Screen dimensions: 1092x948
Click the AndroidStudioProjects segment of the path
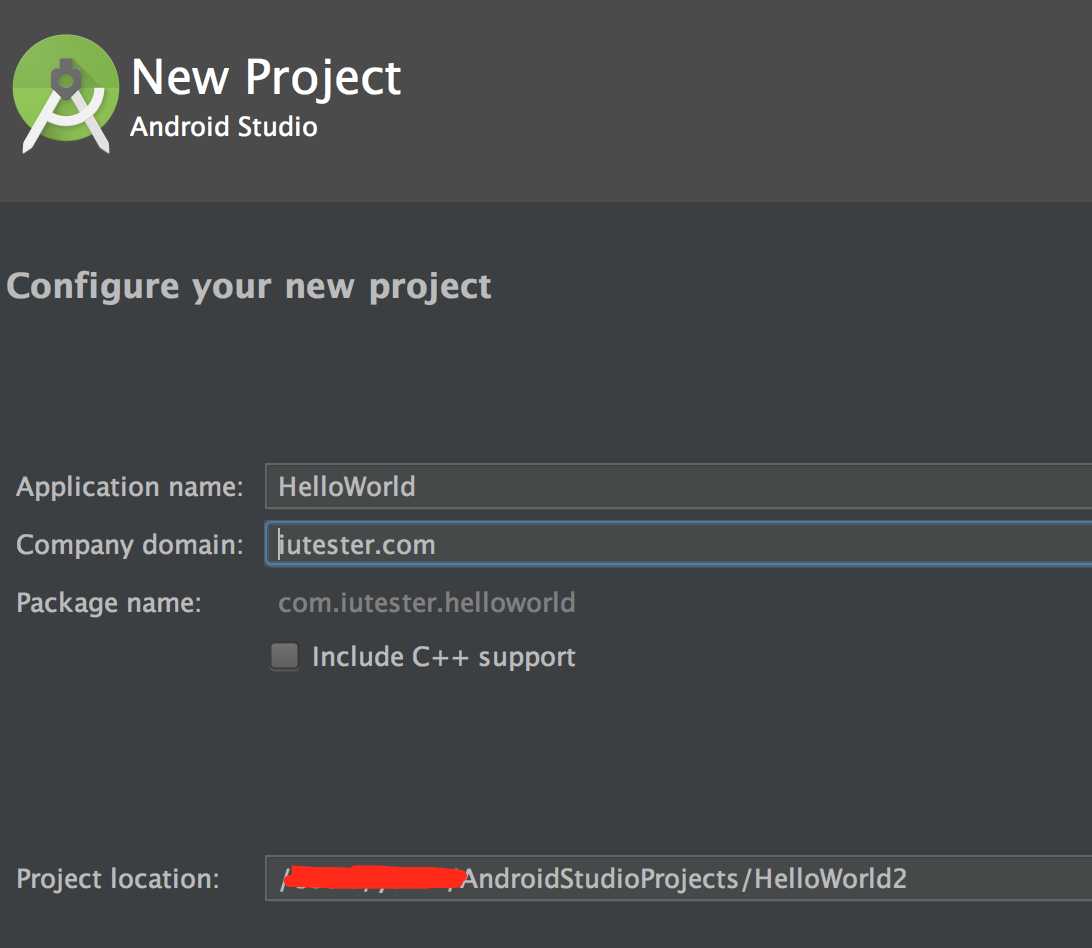coord(600,879)
